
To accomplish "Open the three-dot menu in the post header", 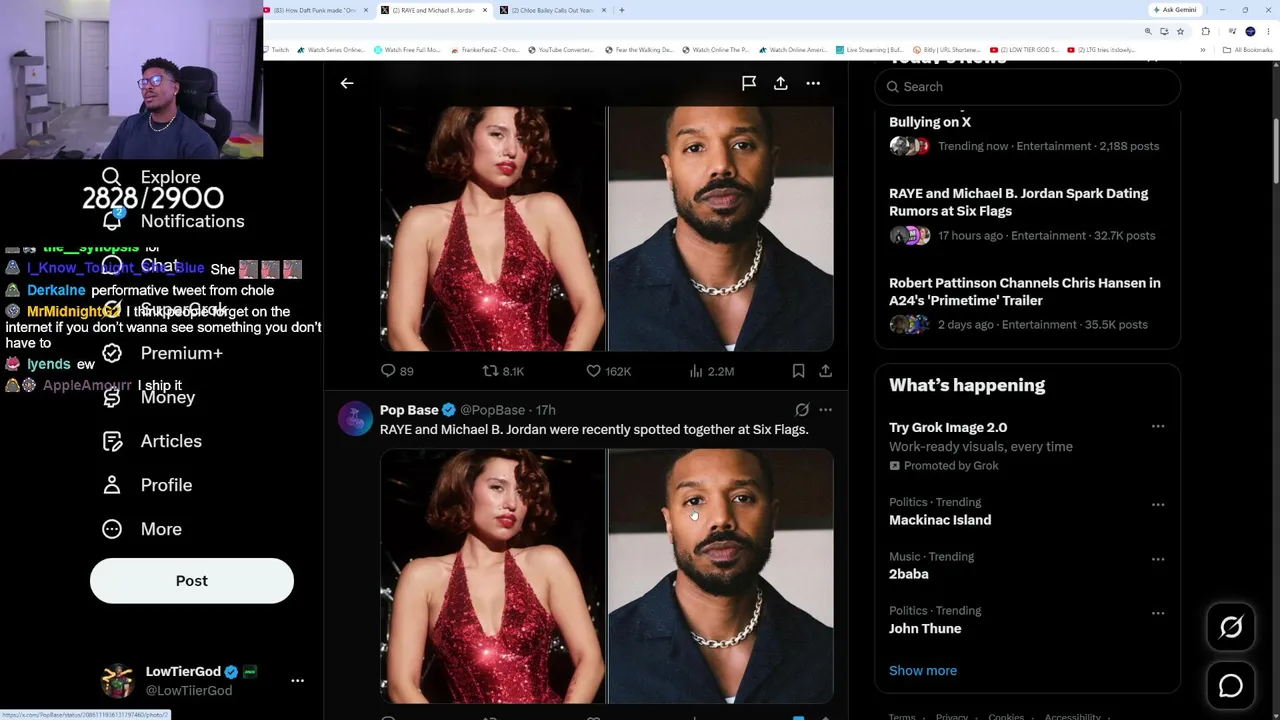I will (813, 84).
